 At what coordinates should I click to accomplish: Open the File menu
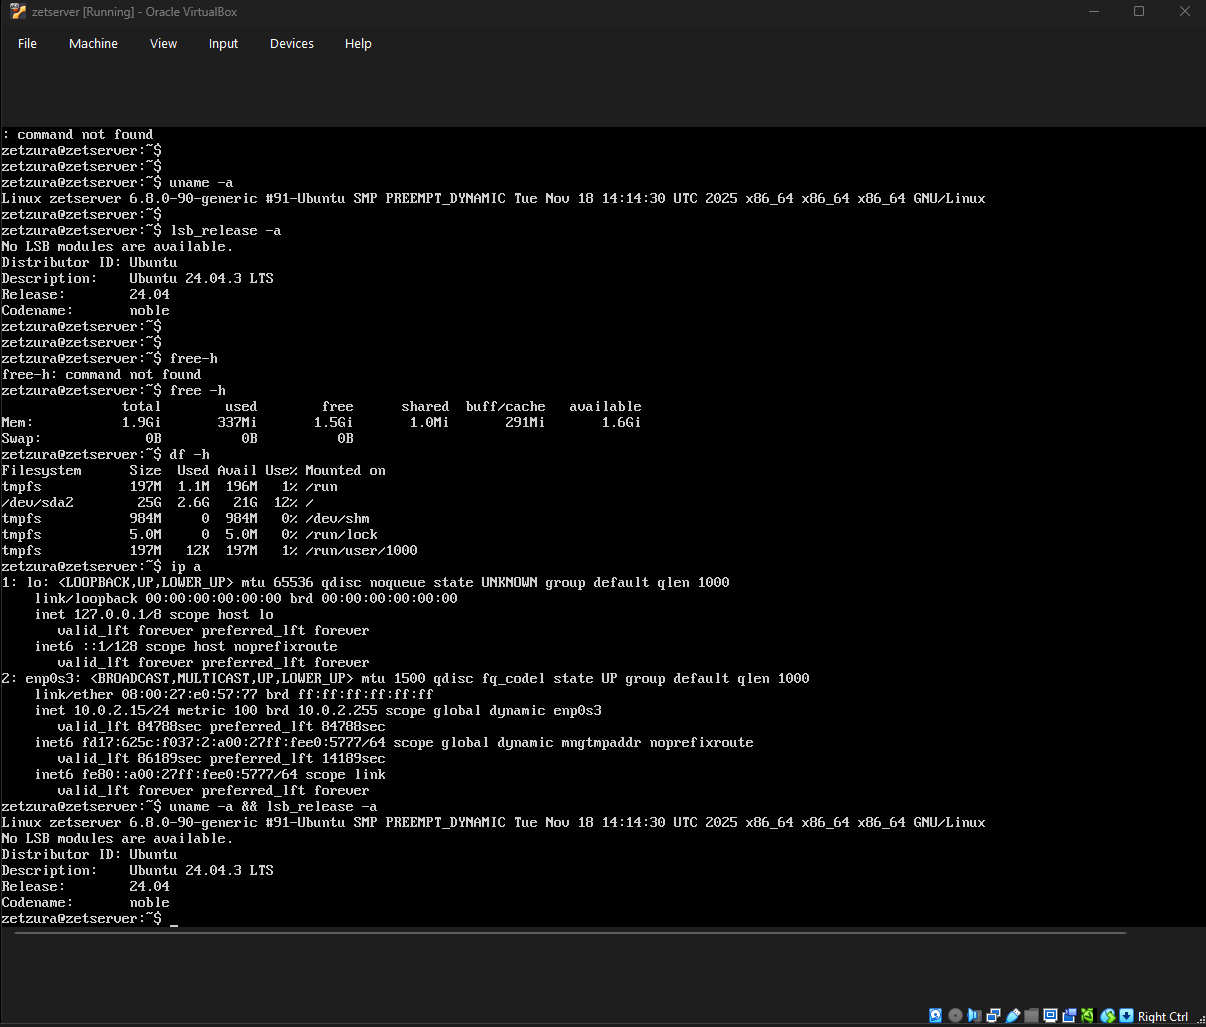point(27,43)
